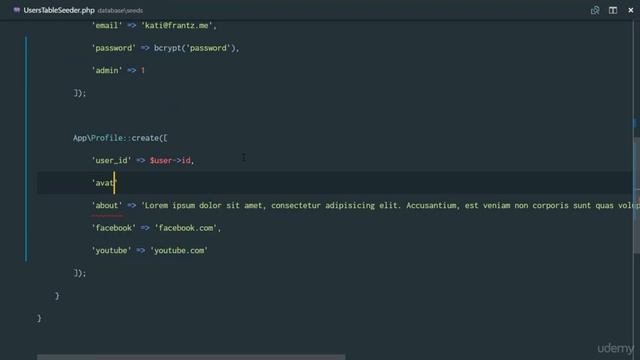The width and height of the screenshot is (640, 360).
Task: Click the 'youtube.com' value
Action: 179,250
